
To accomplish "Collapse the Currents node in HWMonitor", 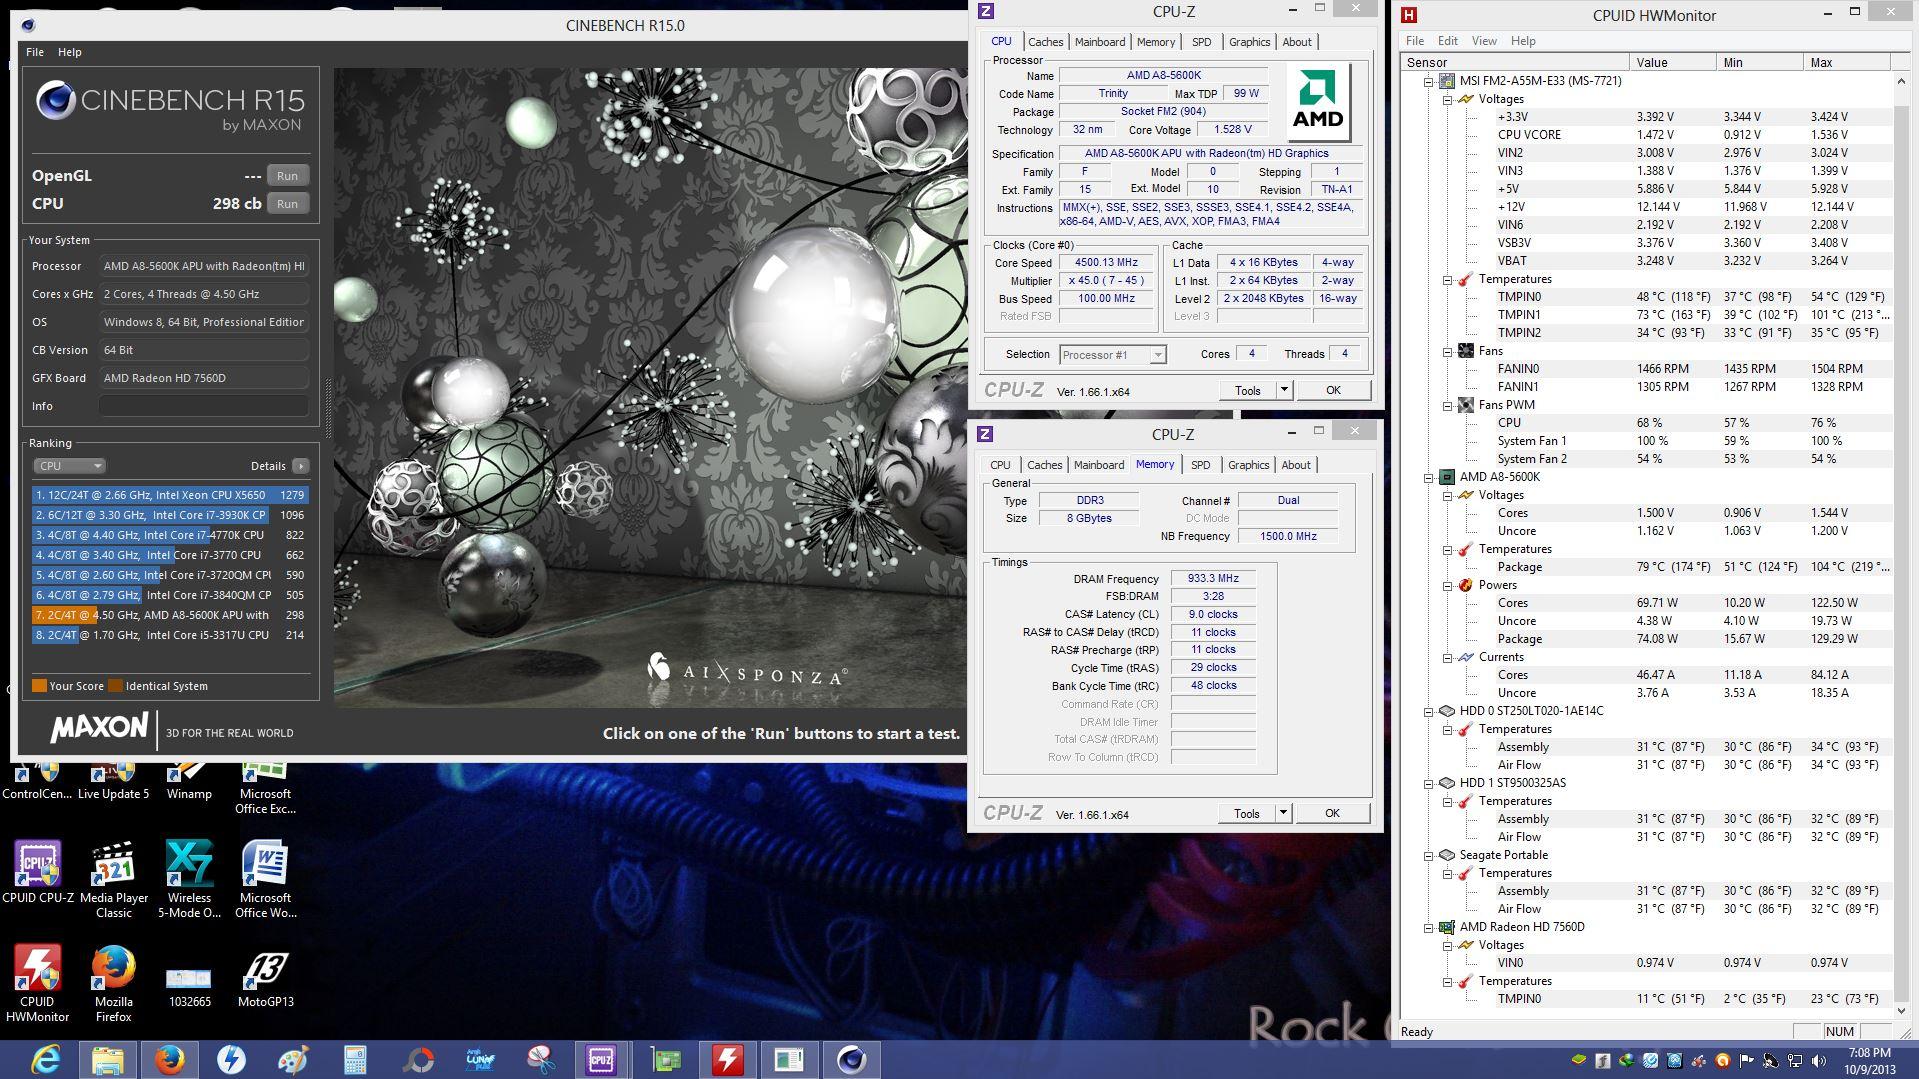I will (1447, 657).
